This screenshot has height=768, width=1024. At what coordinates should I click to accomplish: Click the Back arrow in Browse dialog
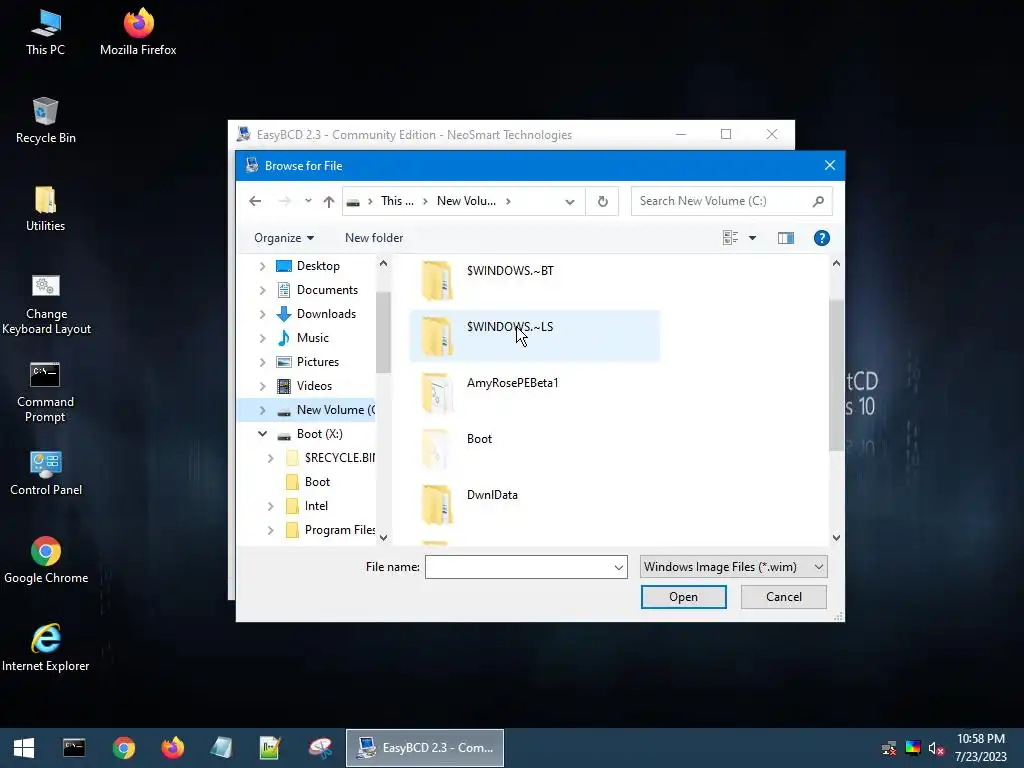tap(255, 201)
